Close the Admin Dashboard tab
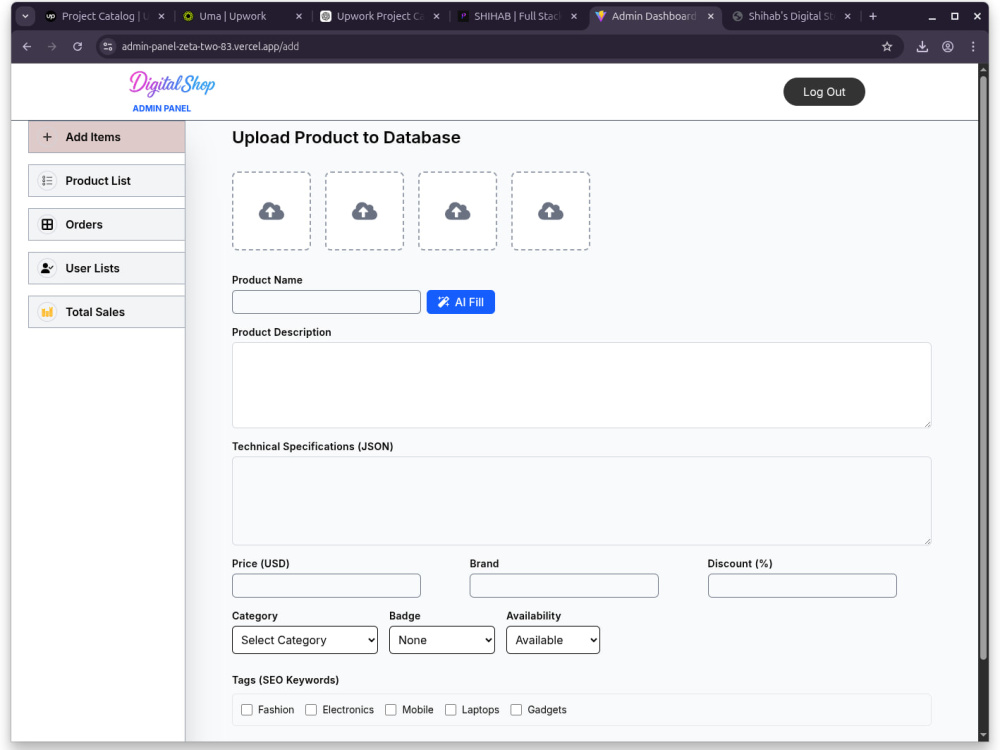 (x=710, y=16)
